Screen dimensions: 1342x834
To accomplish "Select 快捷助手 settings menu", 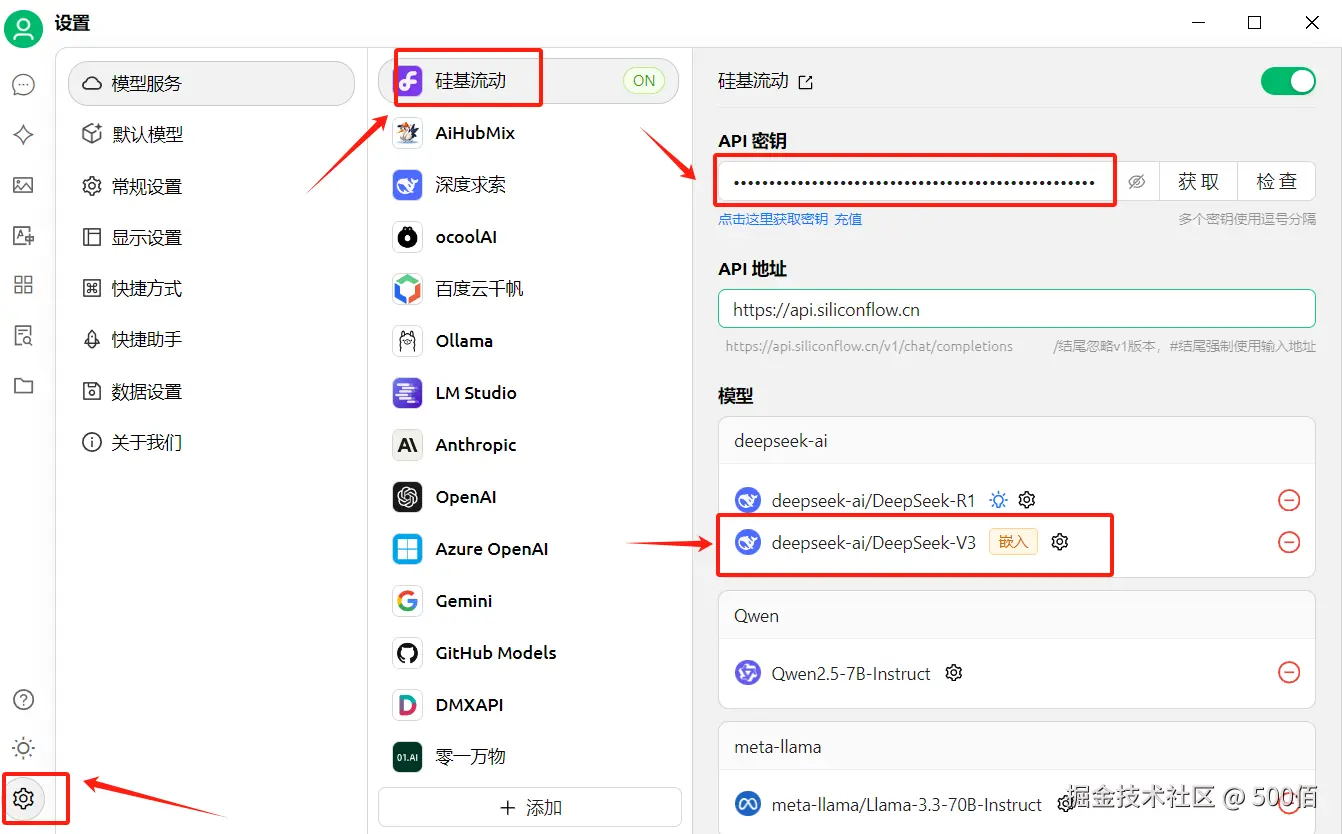I will [211, 339].
